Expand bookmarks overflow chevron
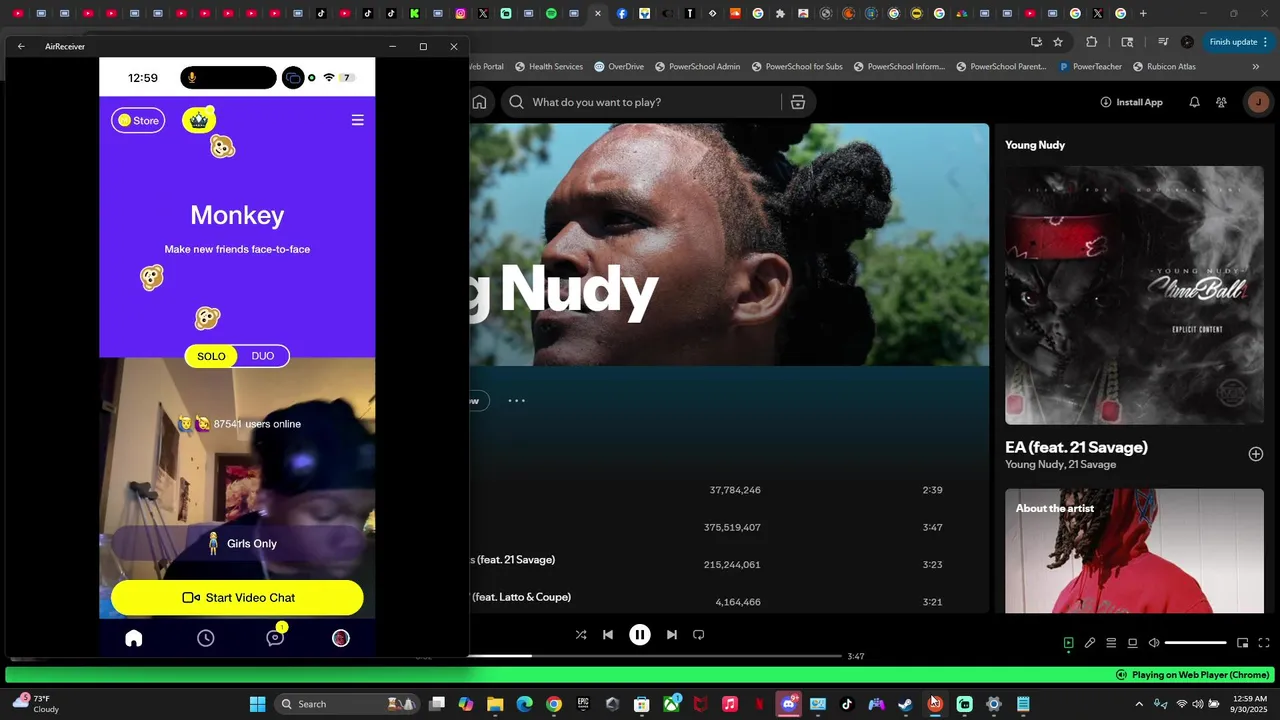Viewport: 1280px width, 720px height. coord(1256,67)
